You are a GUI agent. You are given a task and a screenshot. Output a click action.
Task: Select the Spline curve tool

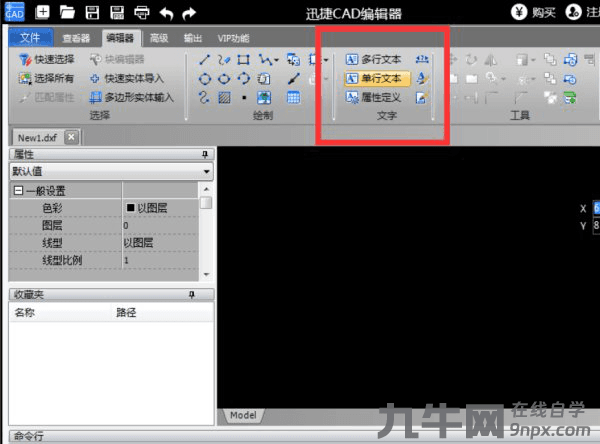[204, 97]
